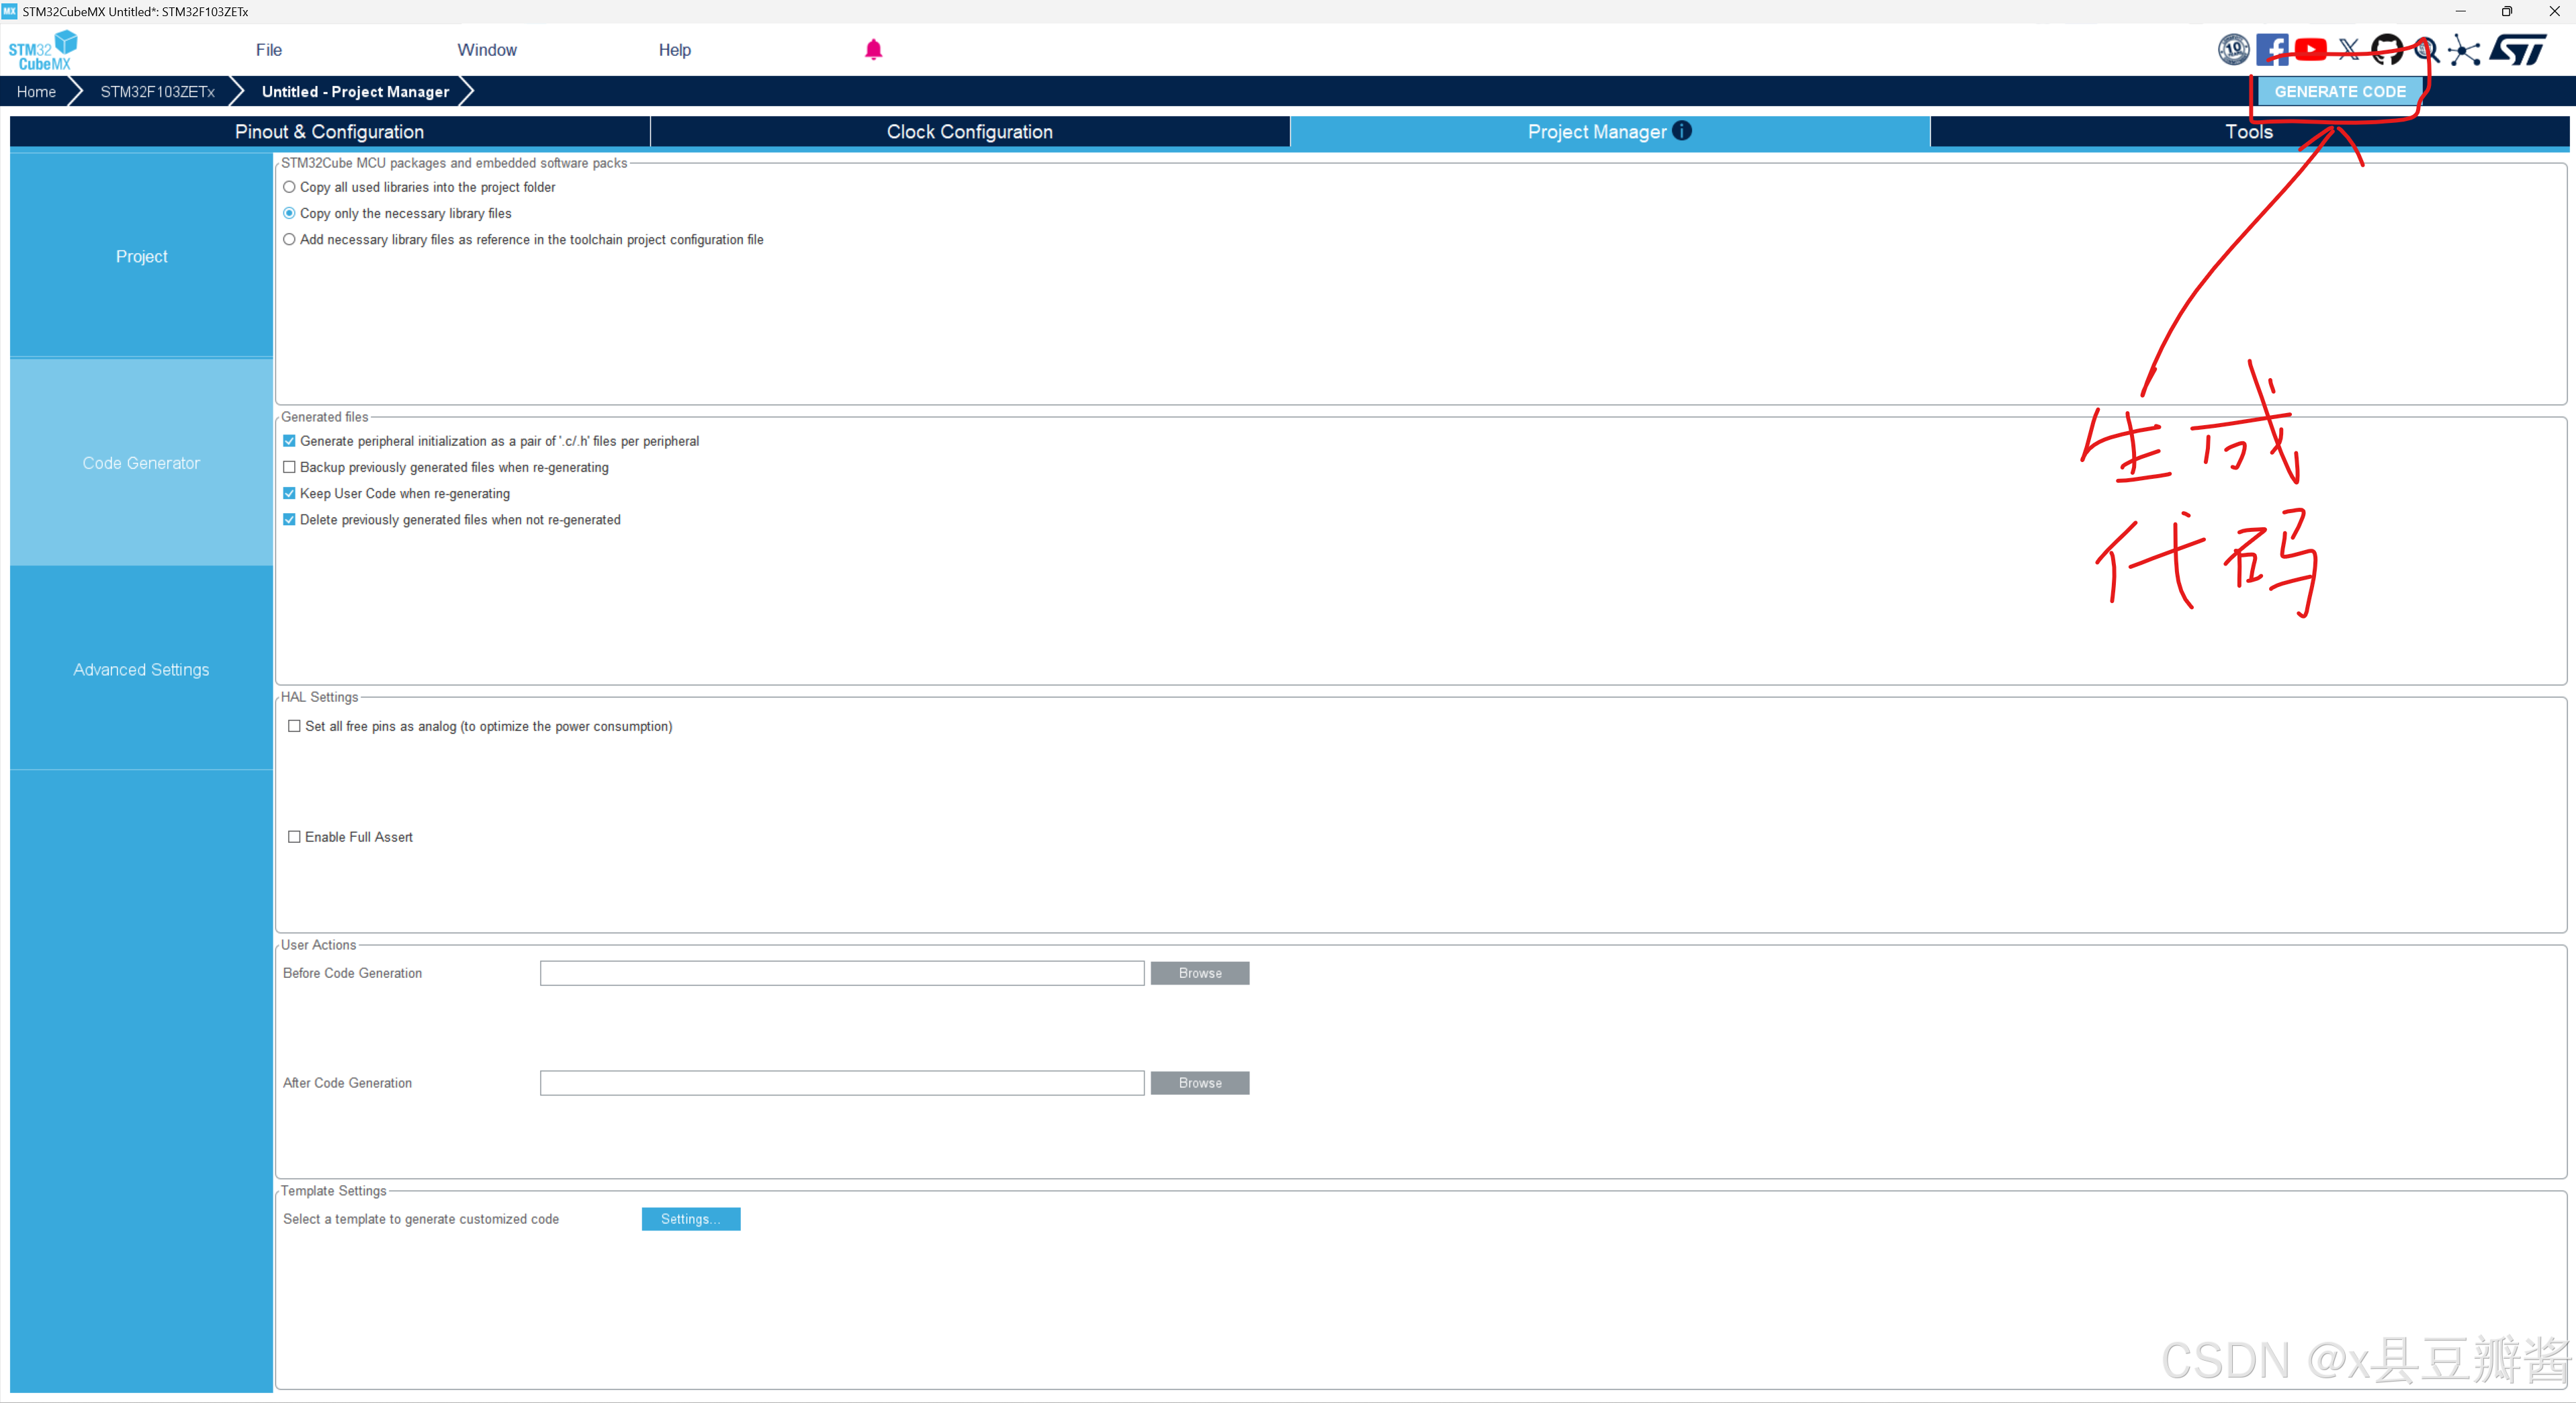This screenshot has height=1403, width=2576.
Task: Open the Facebook link icon
Action: click(2272, 49)
